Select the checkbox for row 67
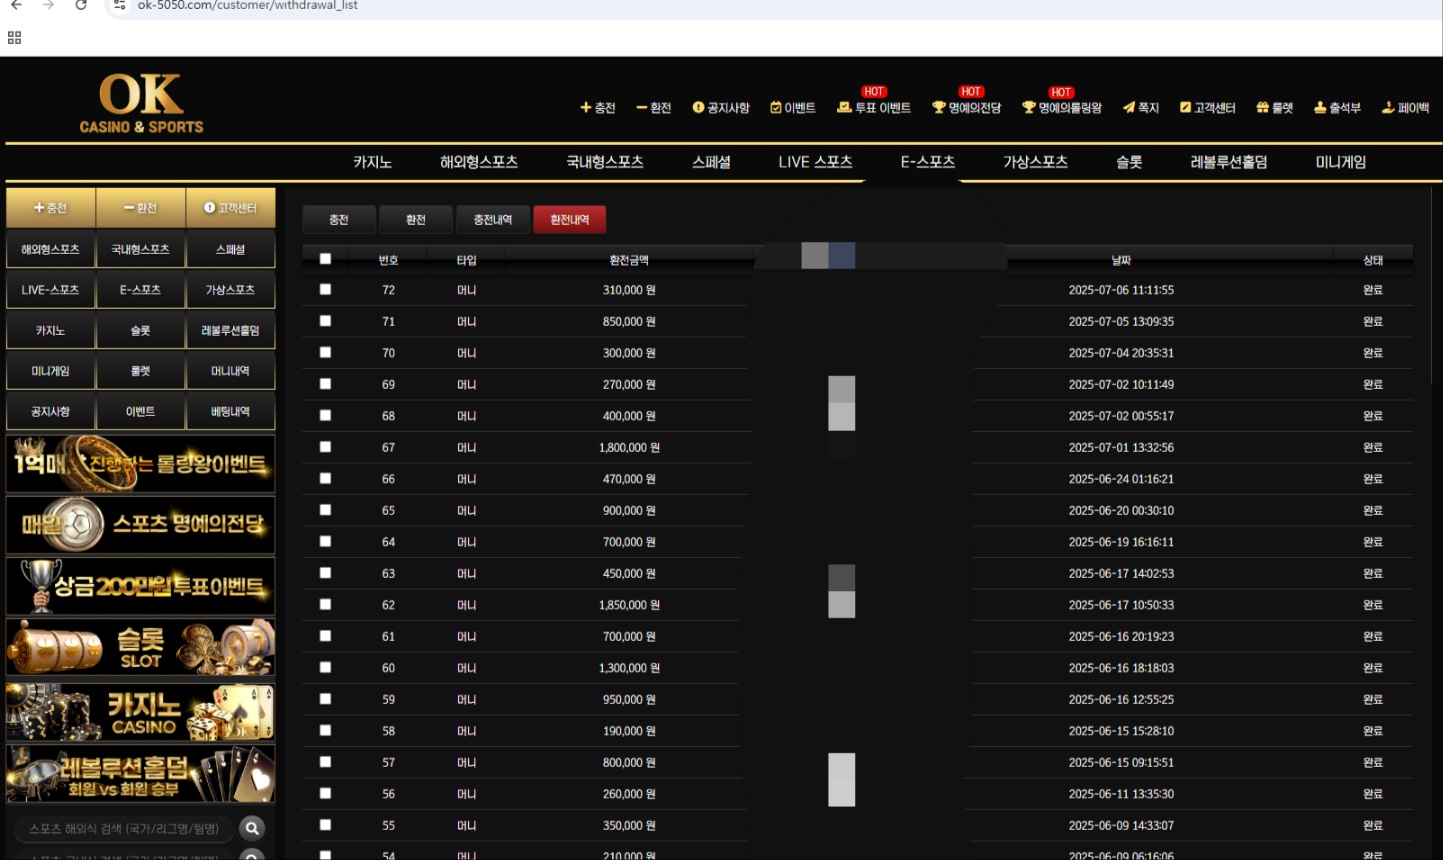Viewport: 1443px width, 860px height. click(x=325, y=447)
